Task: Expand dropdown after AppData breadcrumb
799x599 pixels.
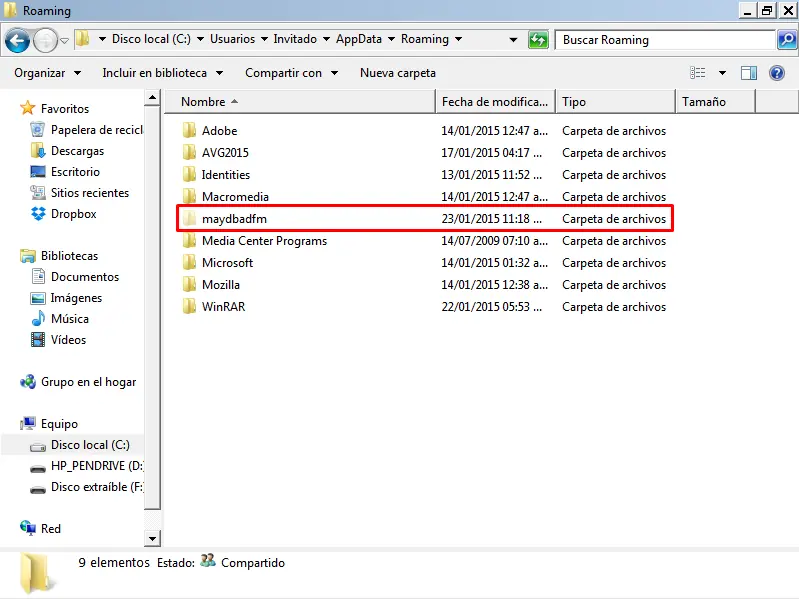Action: click(391, 39)
